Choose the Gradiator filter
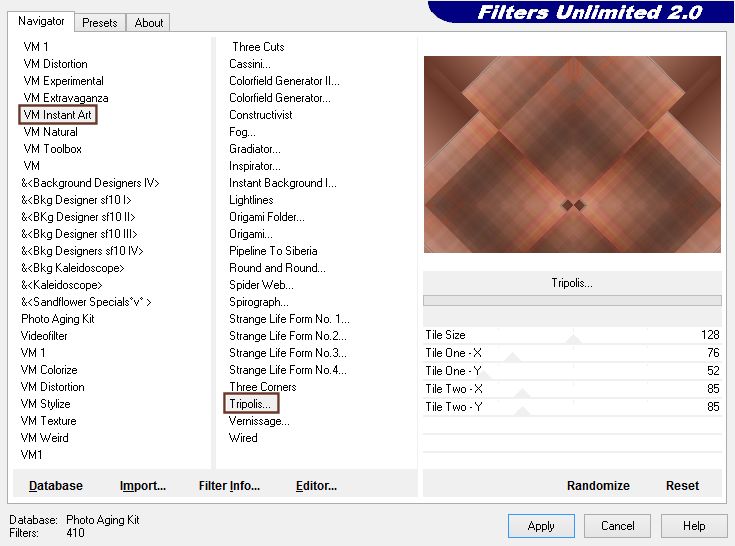This screenshot has height=546, width=735. click(255, 149)
